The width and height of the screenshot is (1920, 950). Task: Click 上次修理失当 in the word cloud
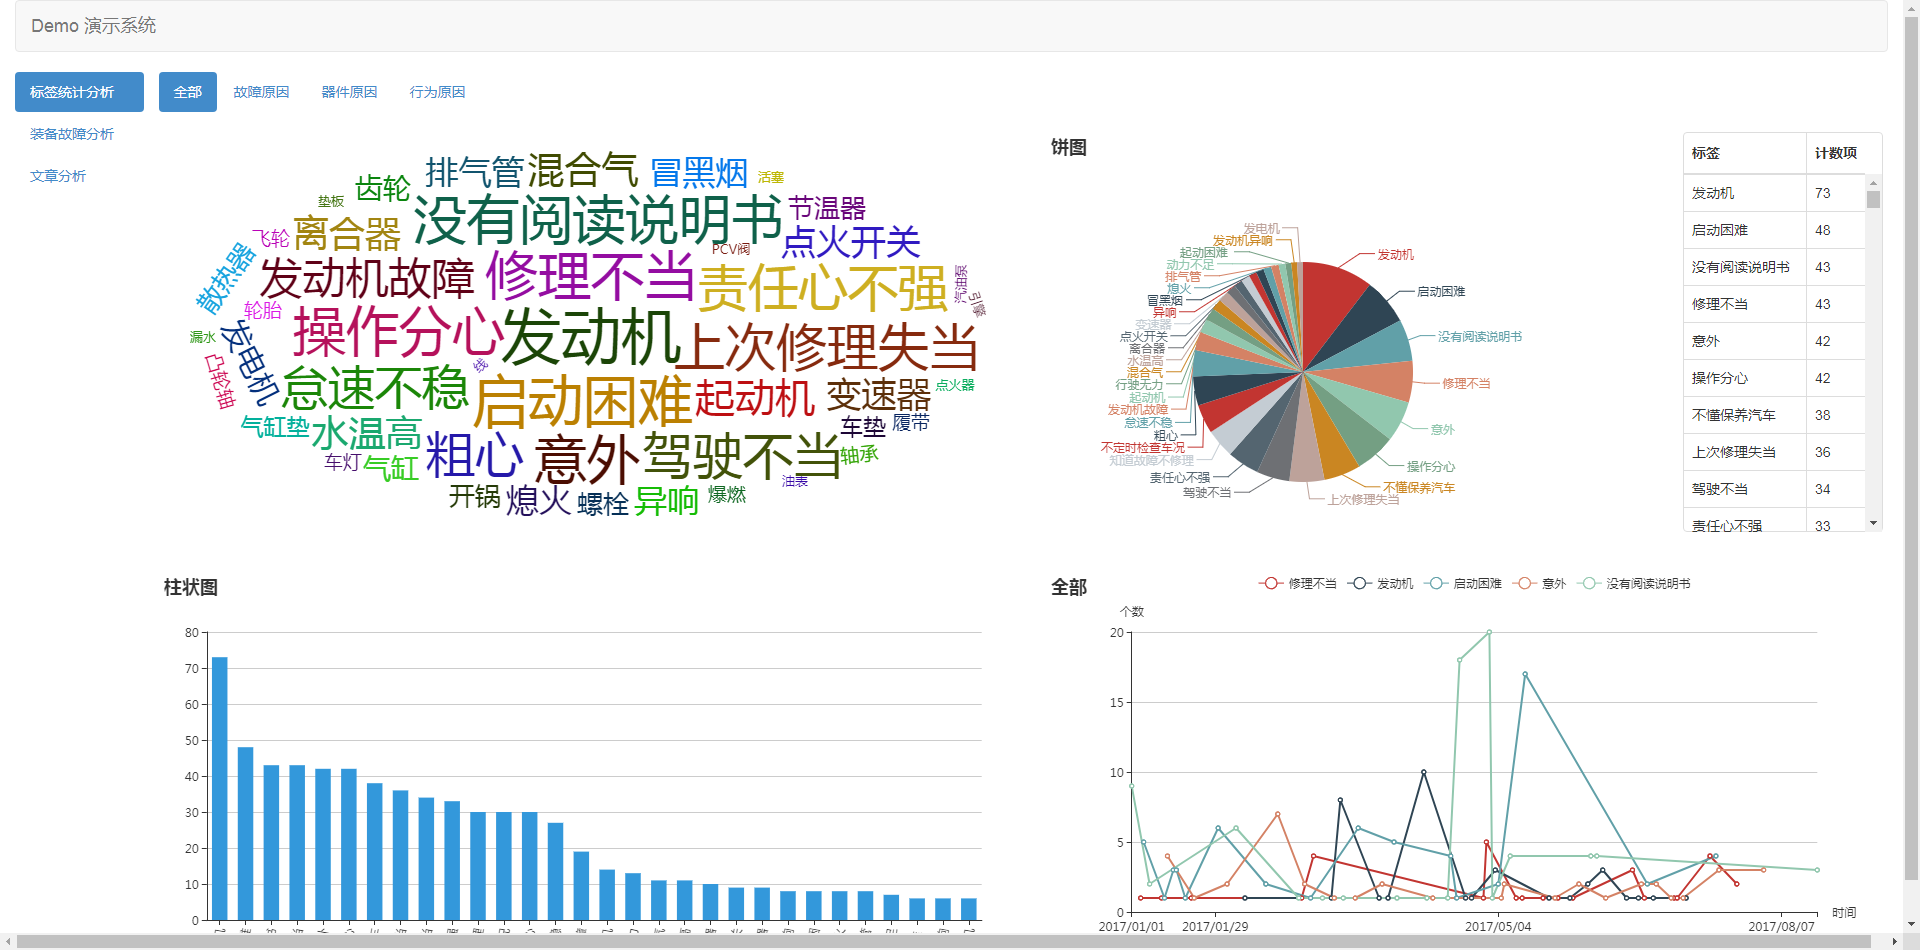click(827, 347)
